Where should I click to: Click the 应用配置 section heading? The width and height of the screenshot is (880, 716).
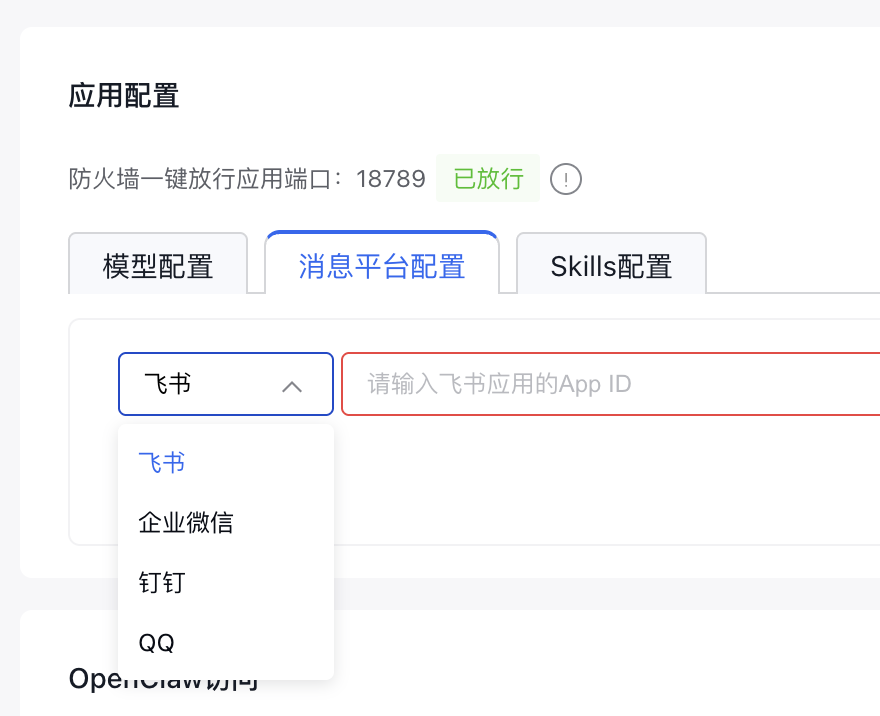[x=124, y=96]
